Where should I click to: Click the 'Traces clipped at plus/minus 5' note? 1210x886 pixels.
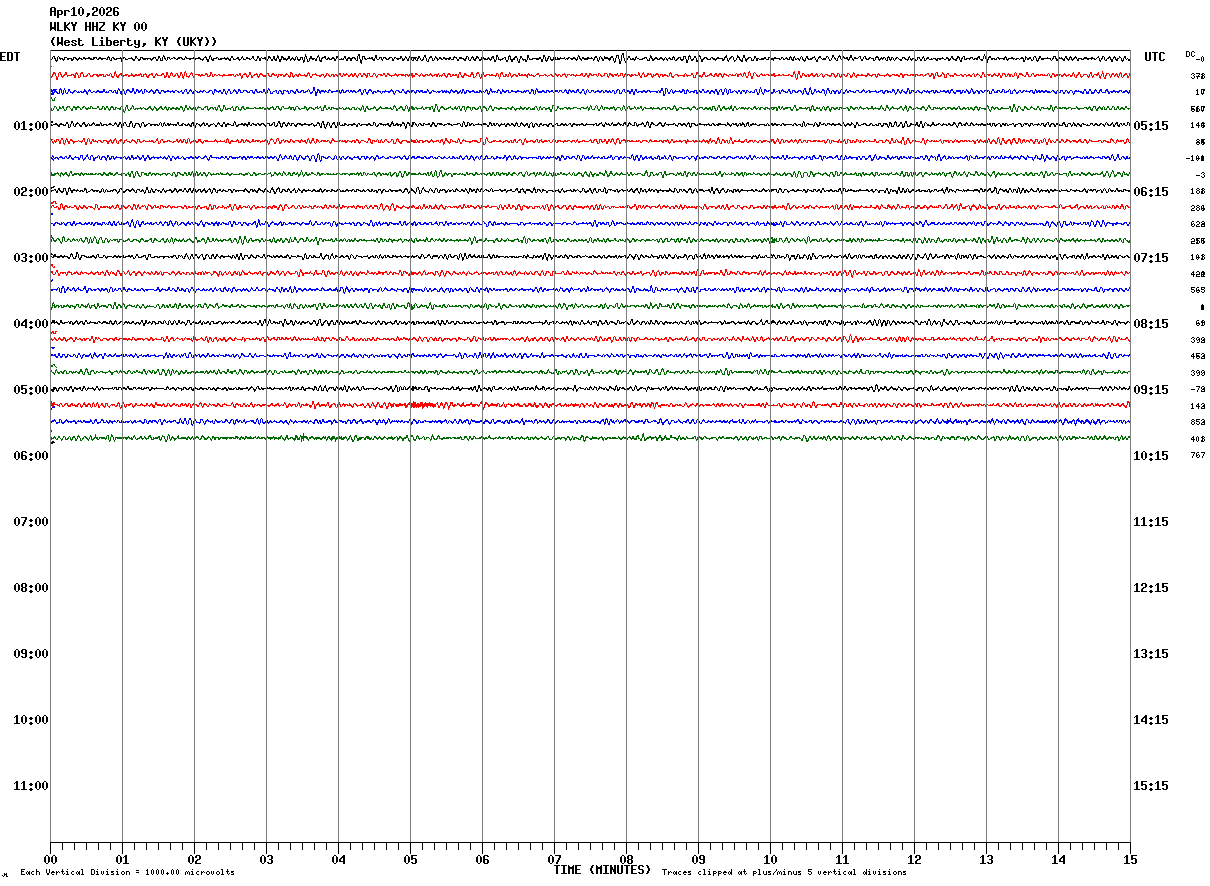click(784, 873)
